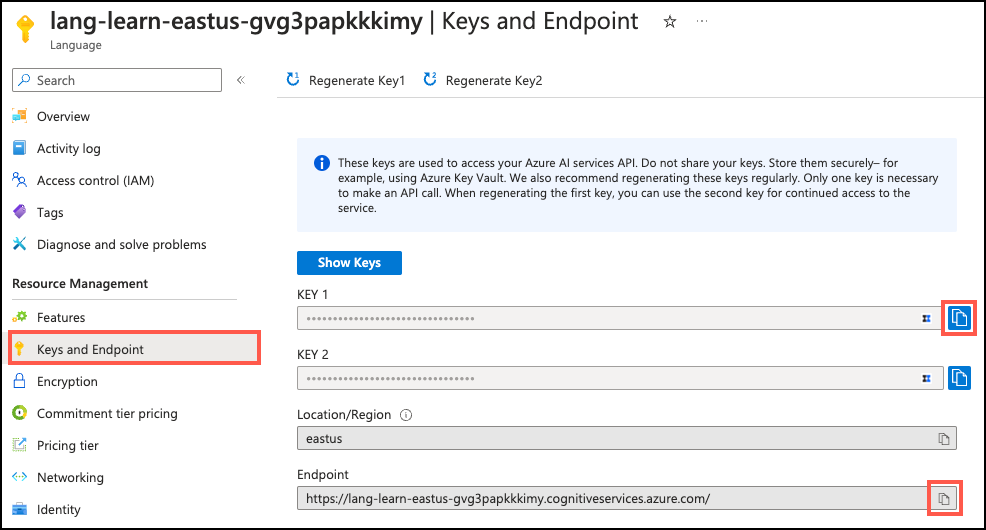Regenerate Key1
This screenshot has width=986, height=530.
pyautogui.click(x=345, y=80)
